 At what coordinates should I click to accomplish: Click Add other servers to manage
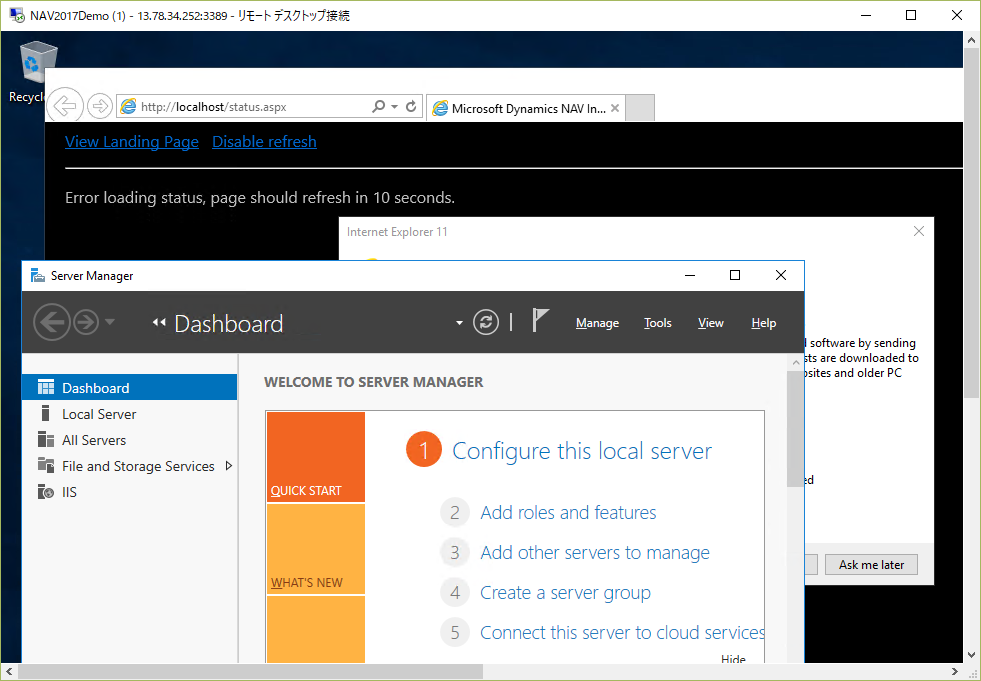coord(595,553)
